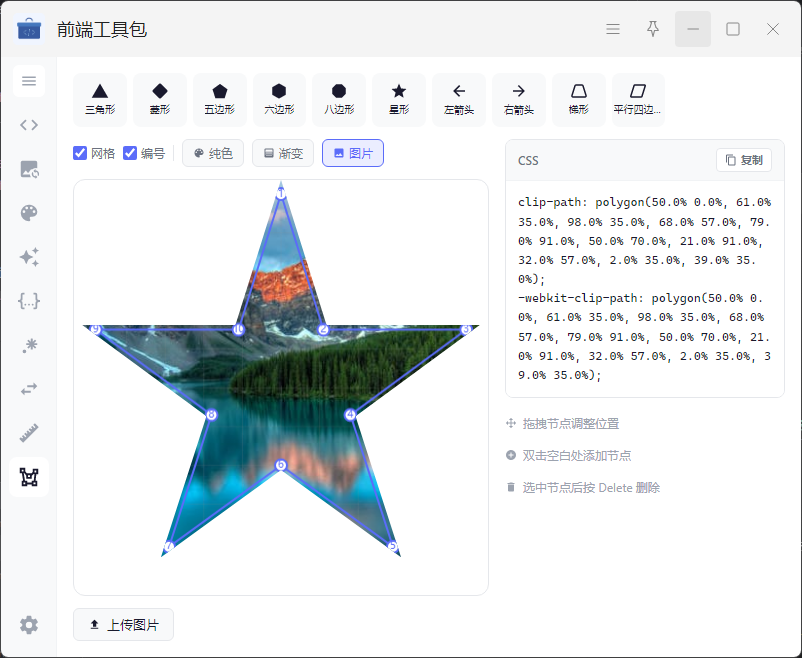This screenshot has height=658, width=802.
Task: Switch to 图片 image fill mode
Action: coord(353,153)
